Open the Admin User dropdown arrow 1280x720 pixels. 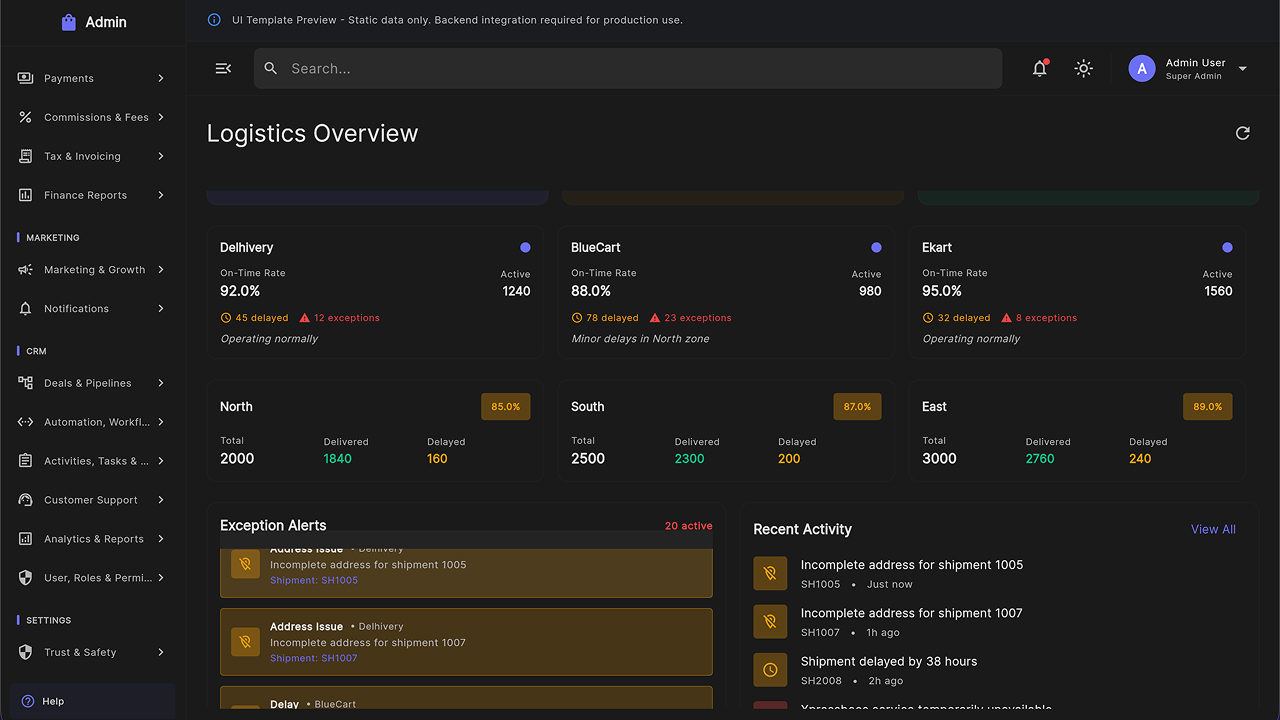(x=1243, y=69)
